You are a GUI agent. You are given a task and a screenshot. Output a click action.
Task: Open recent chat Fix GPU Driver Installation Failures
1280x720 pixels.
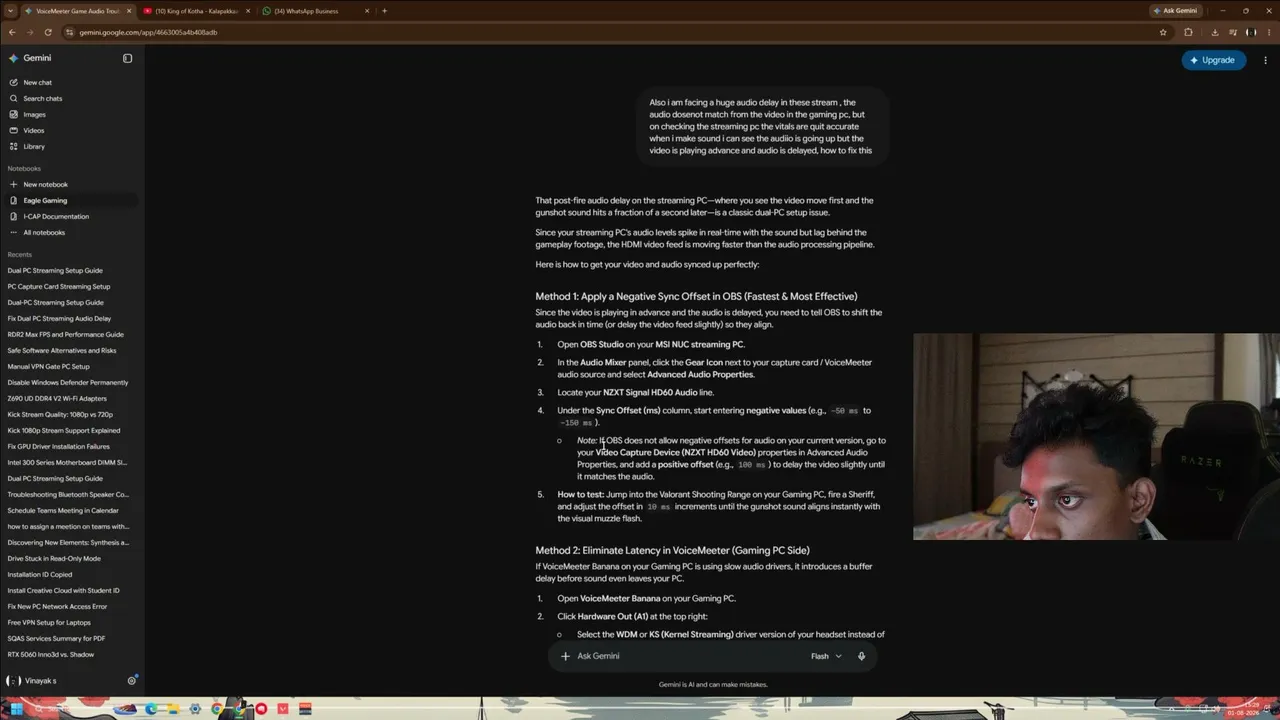coord(59,446)
